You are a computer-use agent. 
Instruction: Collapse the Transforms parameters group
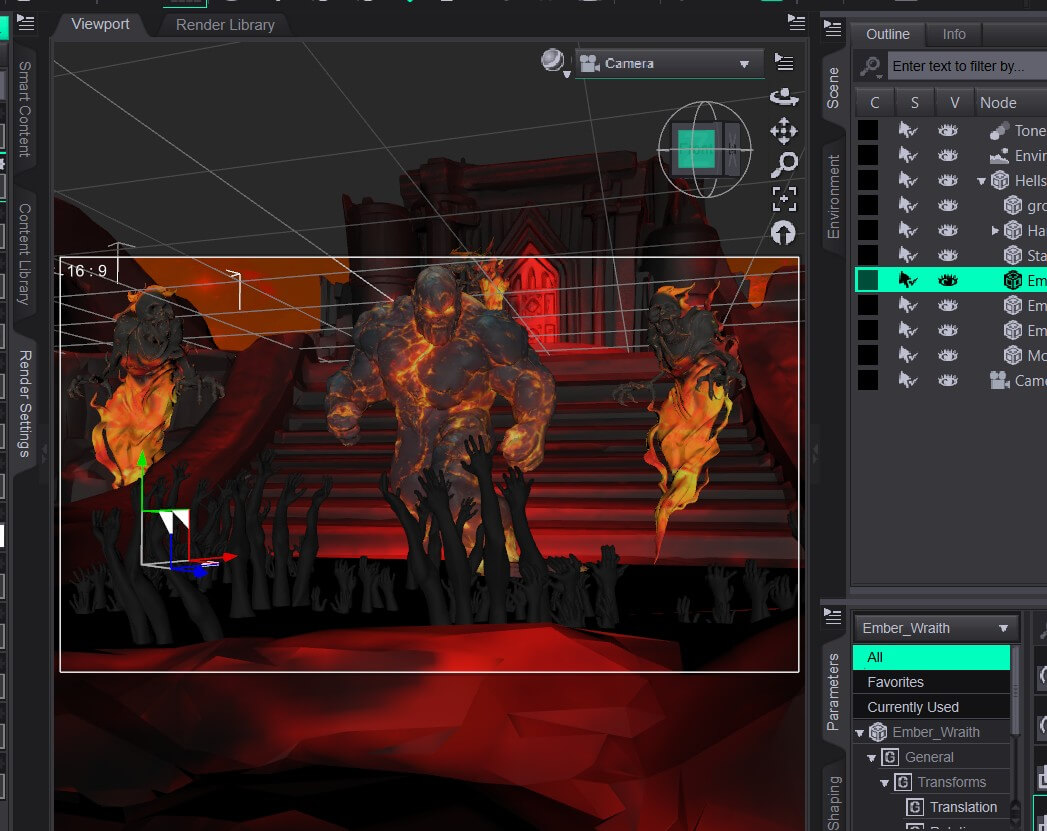(x=884, y=783)
